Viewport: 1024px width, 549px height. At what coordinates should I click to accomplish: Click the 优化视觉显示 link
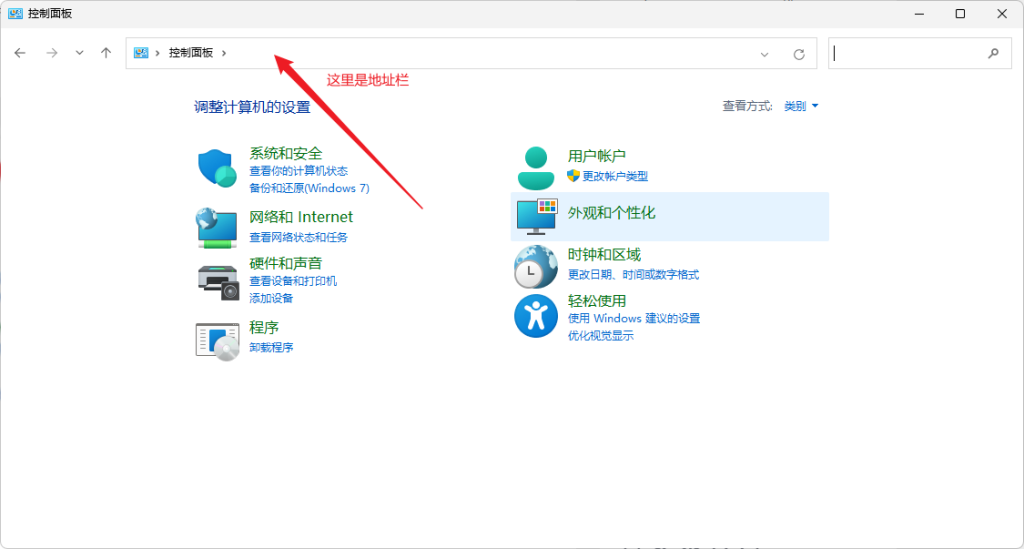(600, 336)
